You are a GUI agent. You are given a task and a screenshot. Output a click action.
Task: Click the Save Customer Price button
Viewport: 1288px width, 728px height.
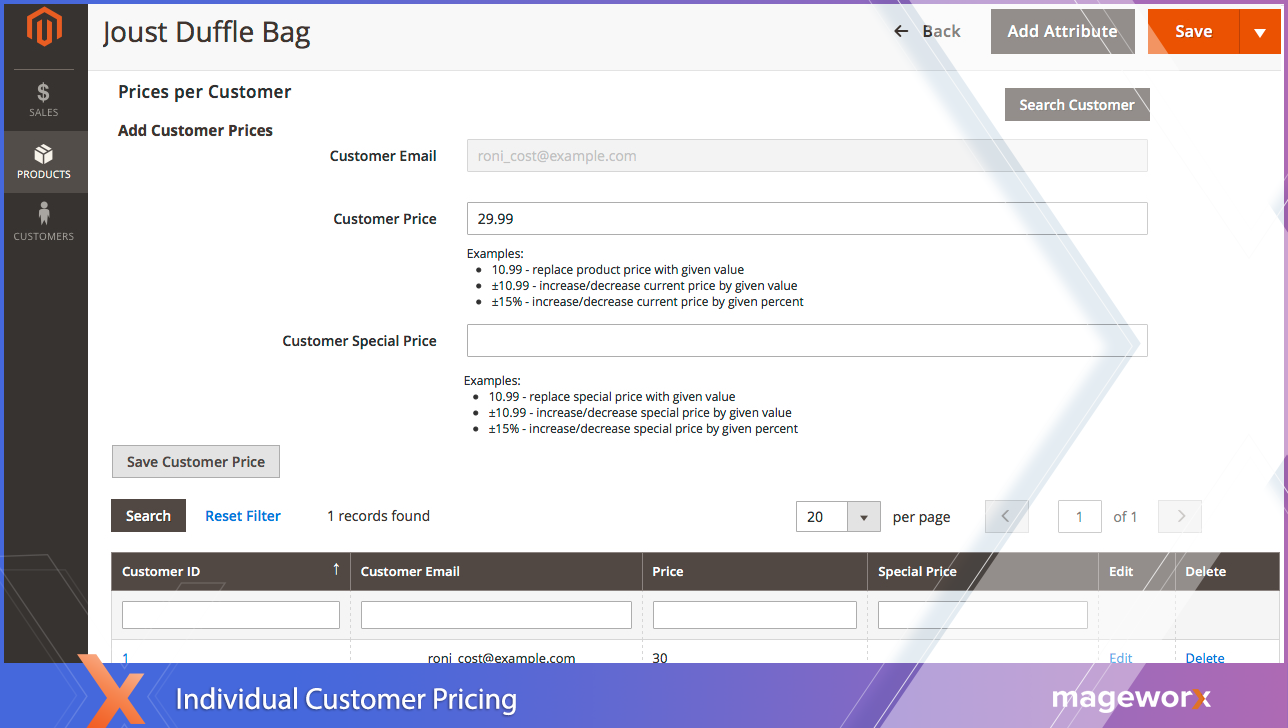(x=196, y=462)
